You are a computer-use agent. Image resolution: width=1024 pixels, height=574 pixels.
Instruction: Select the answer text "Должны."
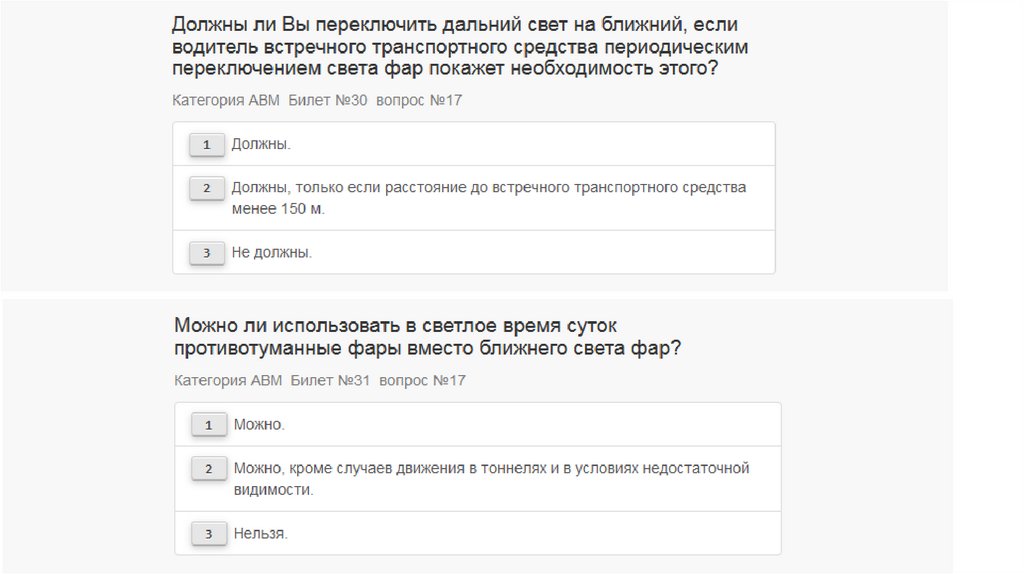(261, 145)
